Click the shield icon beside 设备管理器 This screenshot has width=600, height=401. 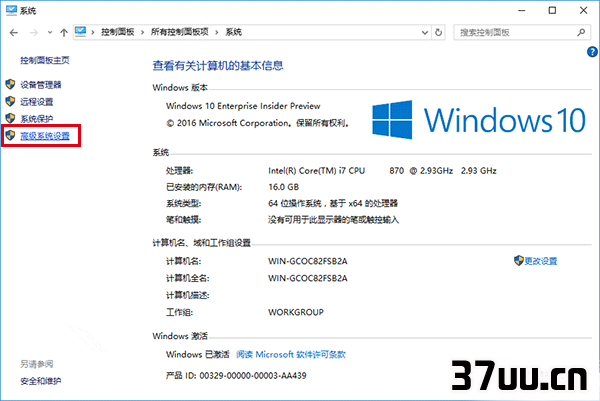pos(10,84)
